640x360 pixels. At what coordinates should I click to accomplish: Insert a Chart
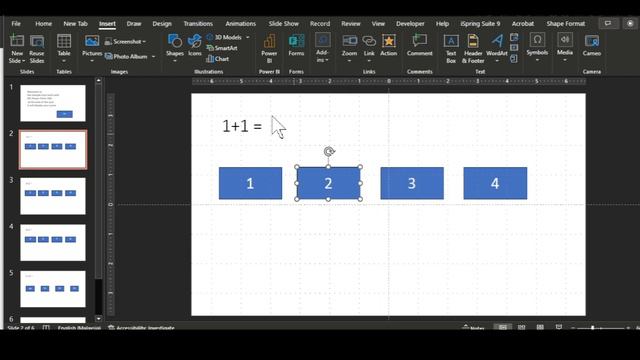[x=218, y=59]
